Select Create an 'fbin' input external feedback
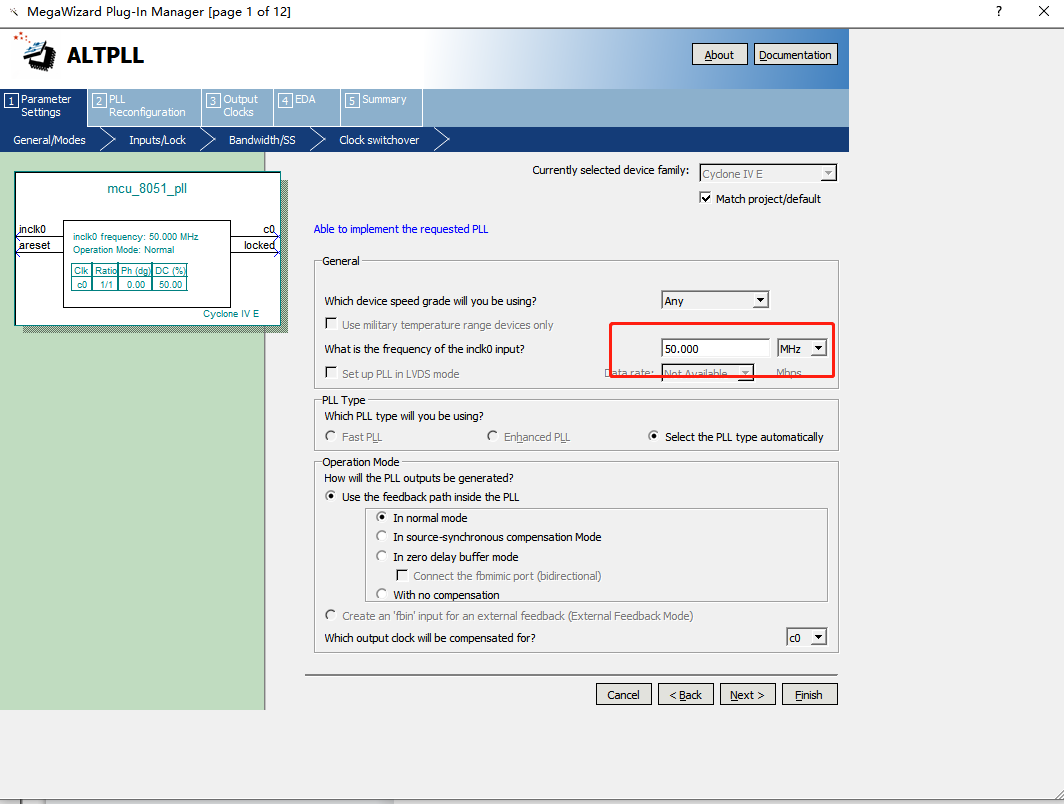The image size is (1064, 804). (x=330, y=615)
